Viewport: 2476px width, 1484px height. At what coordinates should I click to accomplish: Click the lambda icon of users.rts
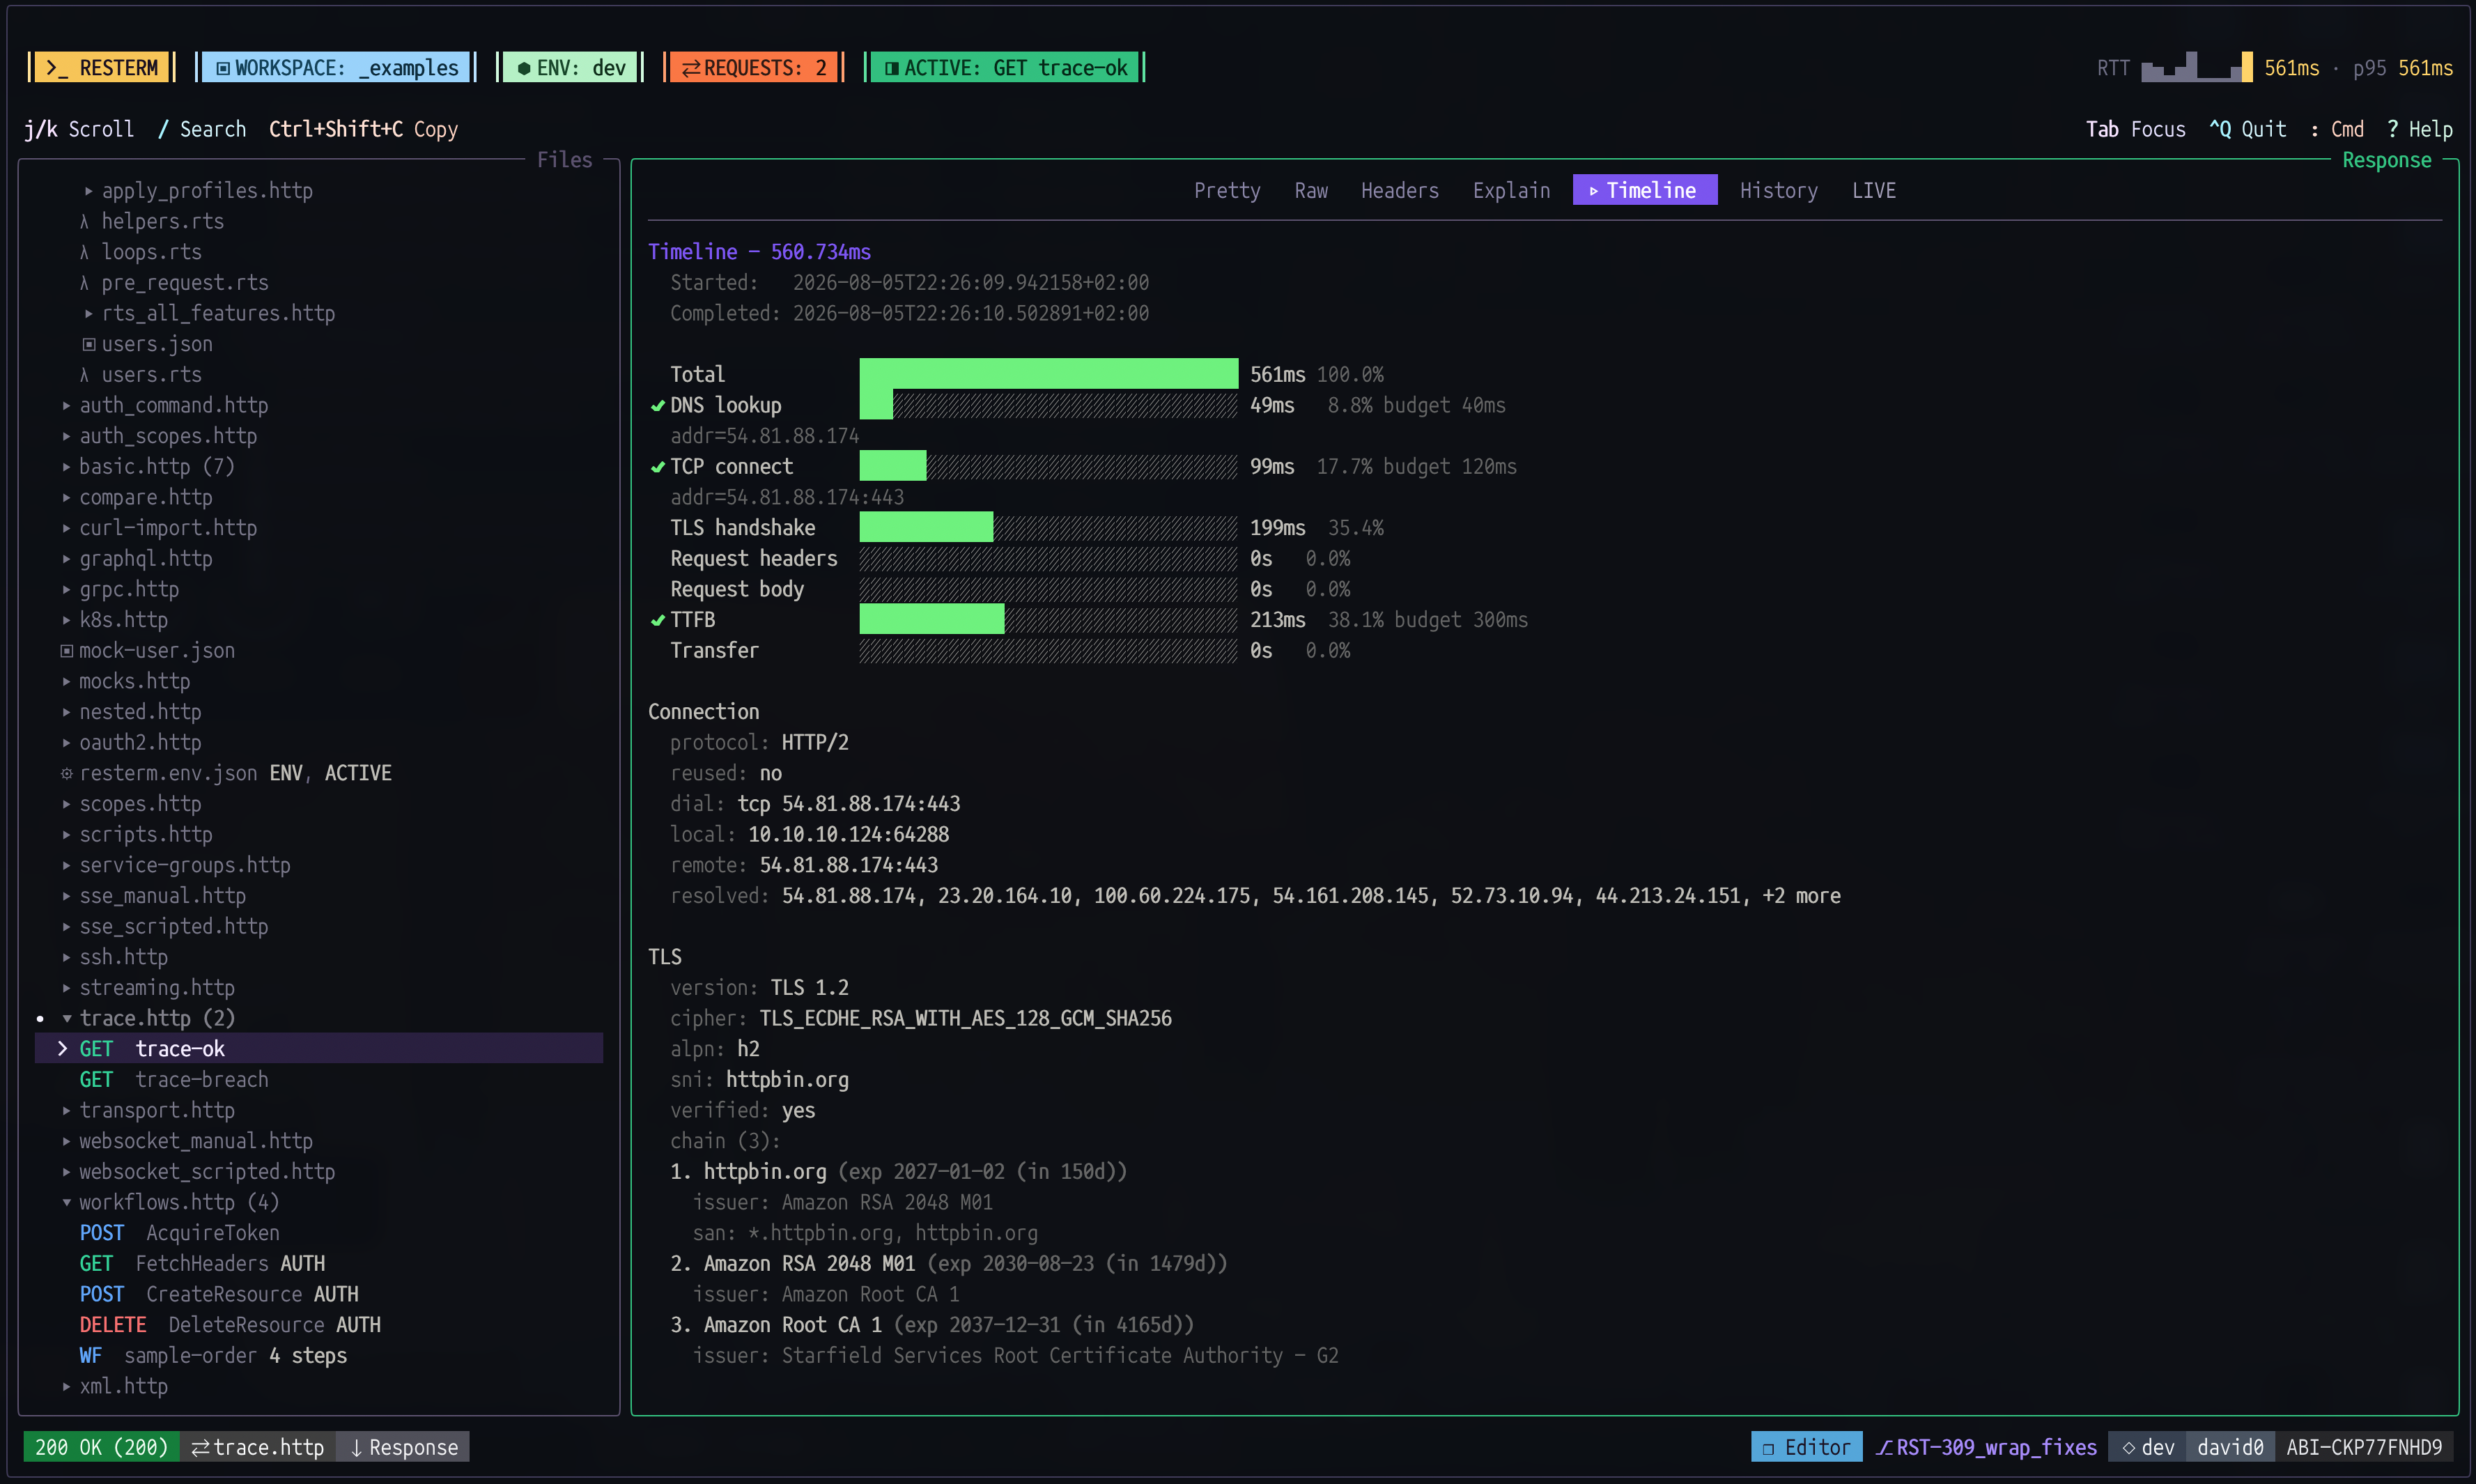pyautogui.click(x=84, y=375)
